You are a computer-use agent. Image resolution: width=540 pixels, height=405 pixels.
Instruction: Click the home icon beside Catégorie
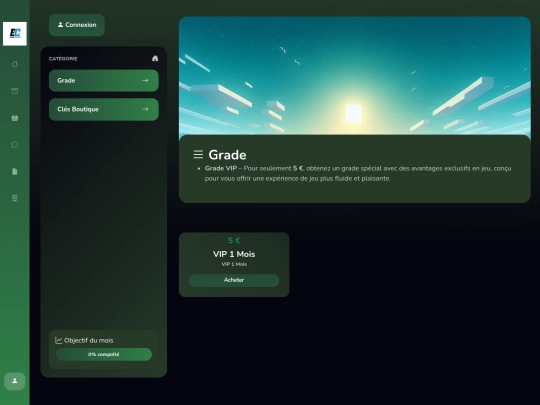(155, 59)
